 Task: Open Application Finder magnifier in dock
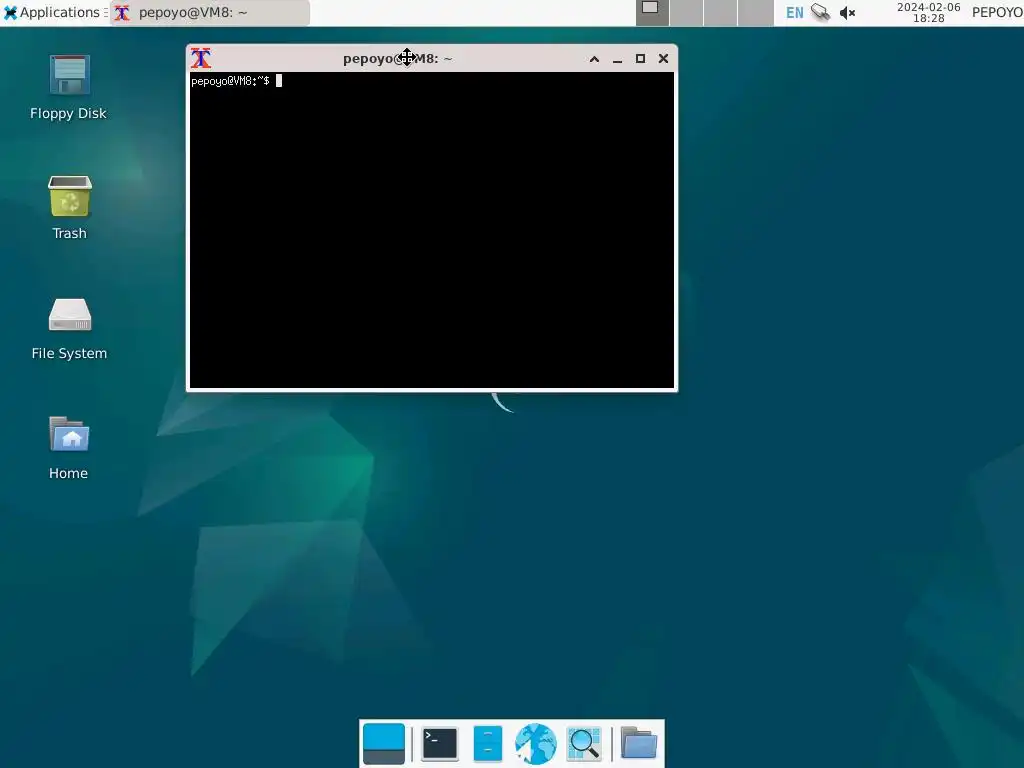583,743
